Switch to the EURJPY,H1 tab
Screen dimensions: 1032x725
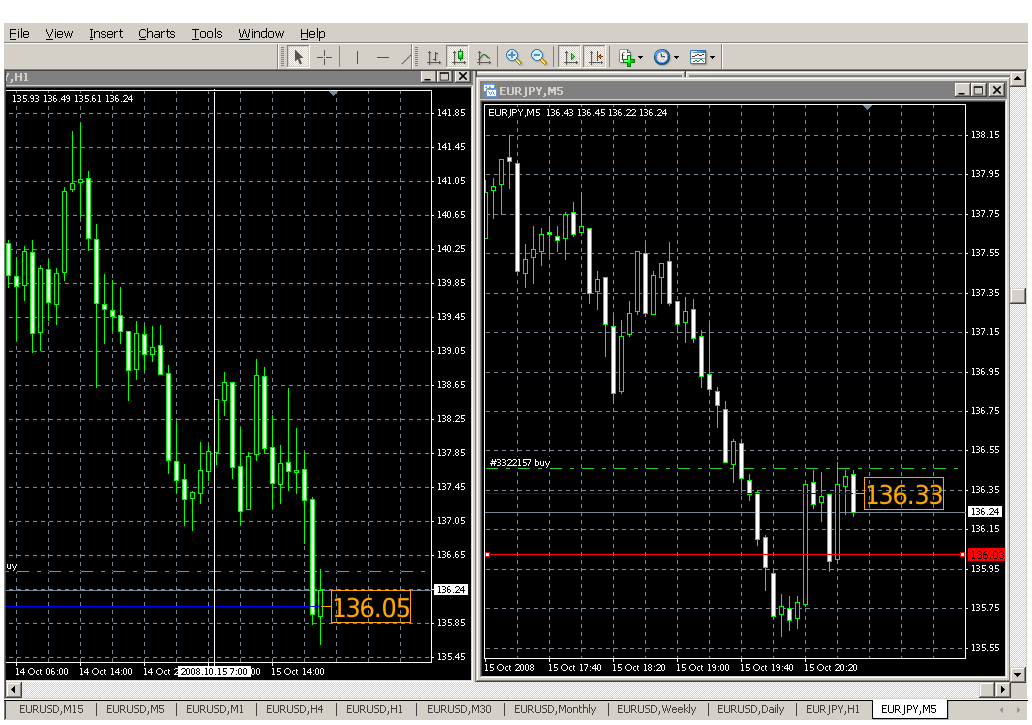click(832, 709)
